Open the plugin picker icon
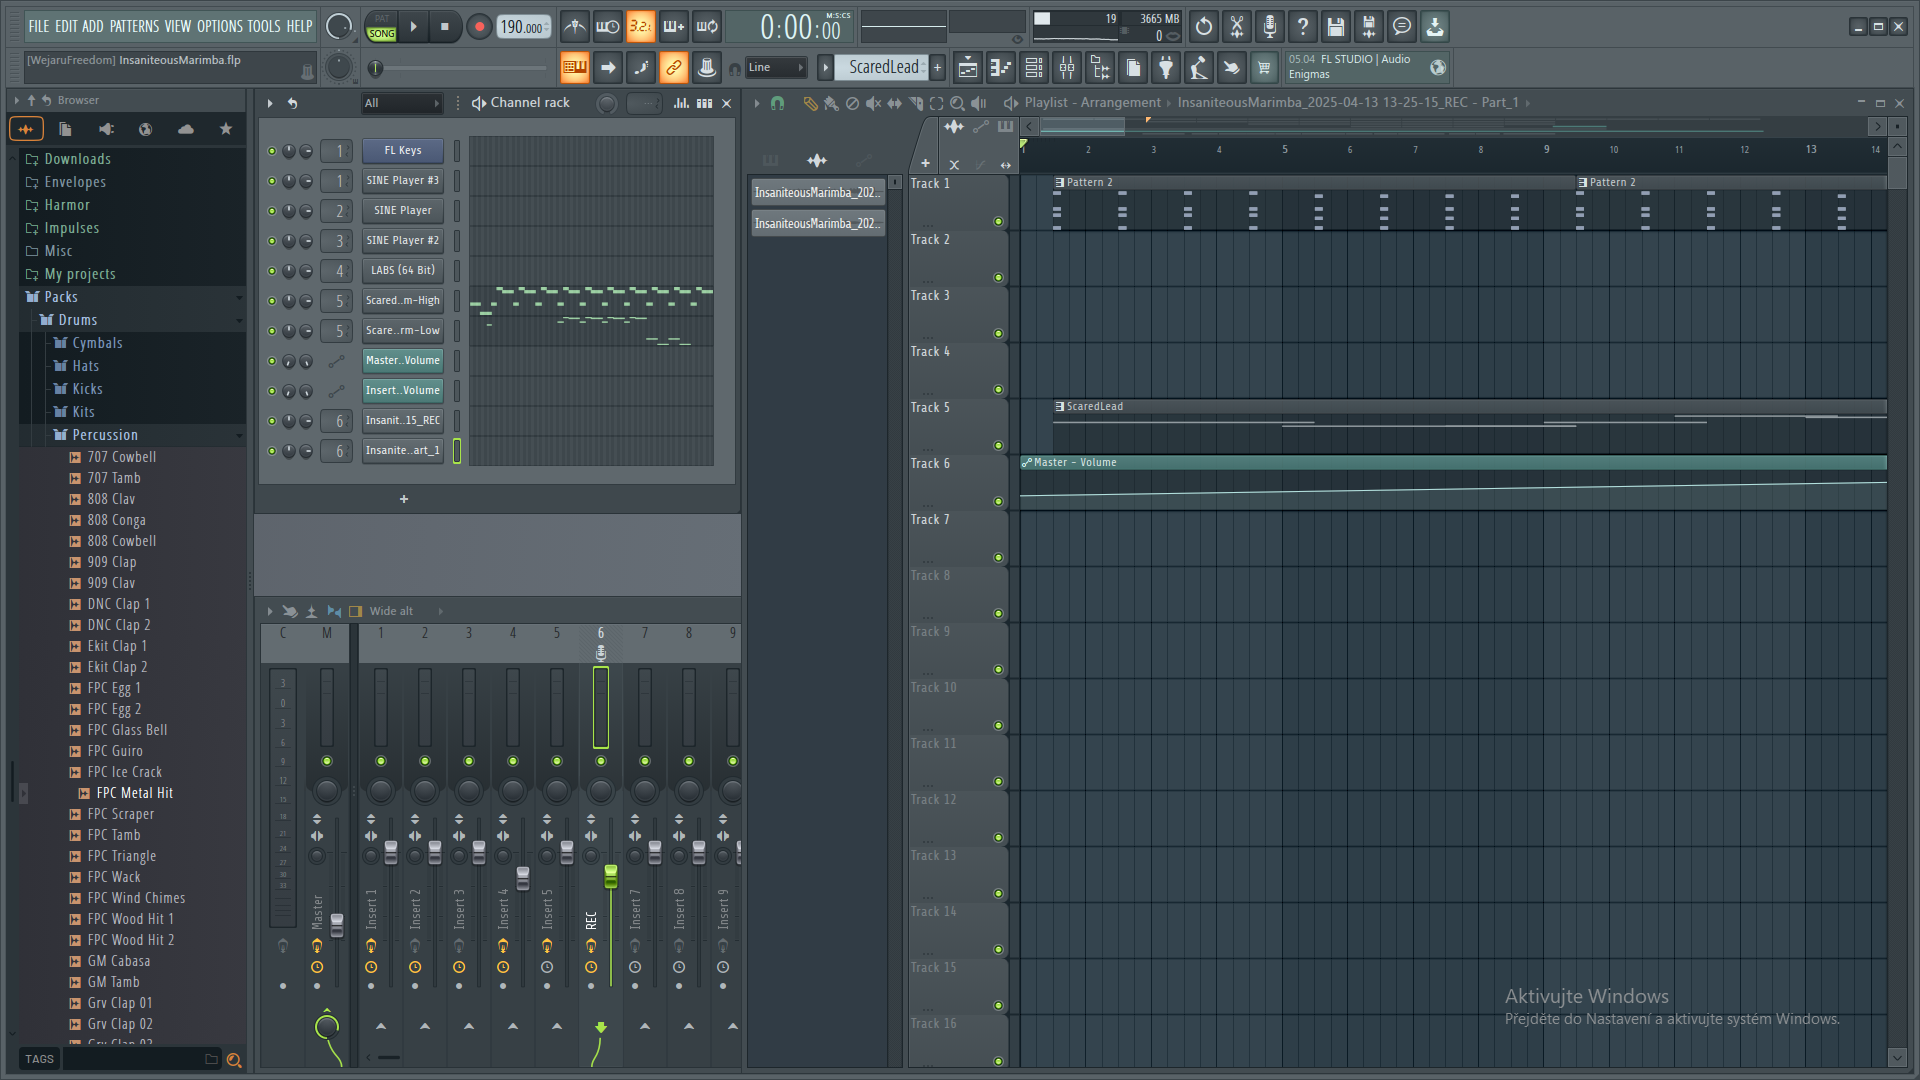The height and width of the screenshot is (1080, 1920). [x=1166, y=68]
